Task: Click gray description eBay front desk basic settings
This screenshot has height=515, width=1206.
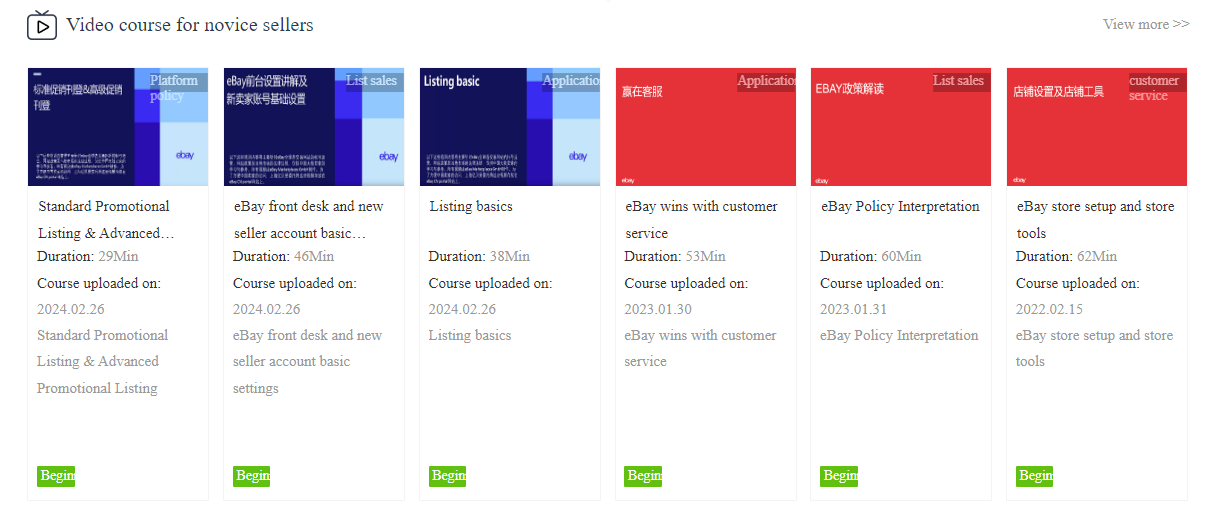Action: (308, 362)
